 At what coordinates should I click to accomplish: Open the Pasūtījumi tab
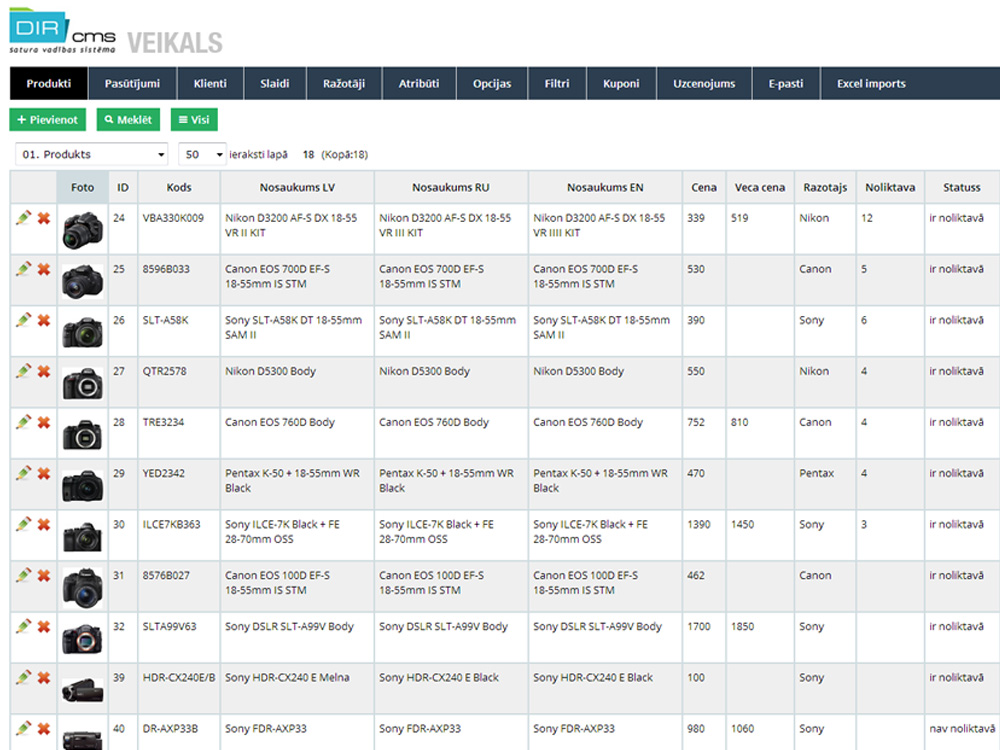coord(132,84)
